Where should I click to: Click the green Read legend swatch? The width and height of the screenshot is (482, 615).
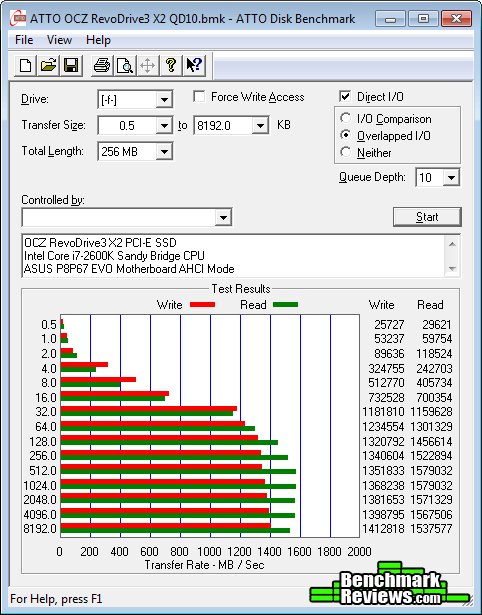[x=286, y=304]
